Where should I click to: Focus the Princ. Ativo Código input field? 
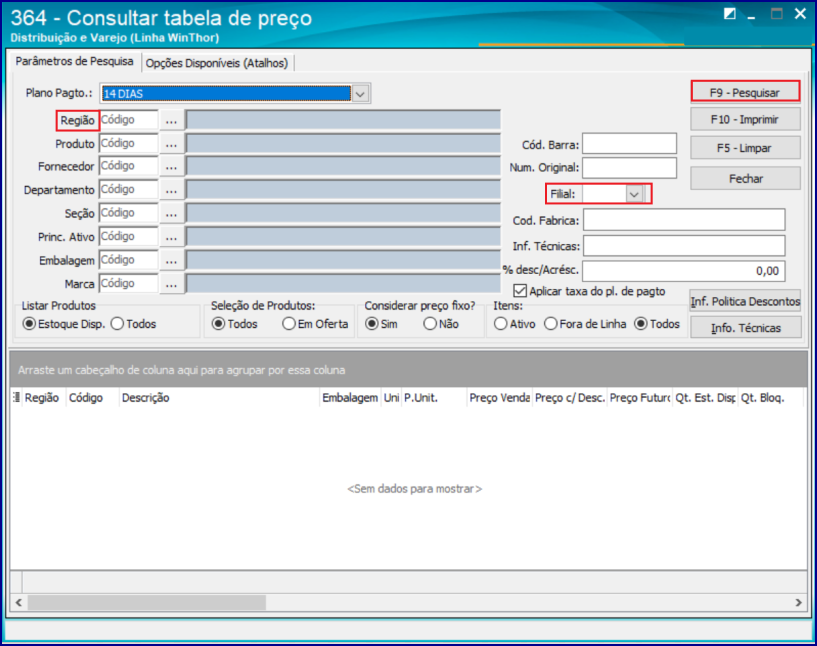128,237
